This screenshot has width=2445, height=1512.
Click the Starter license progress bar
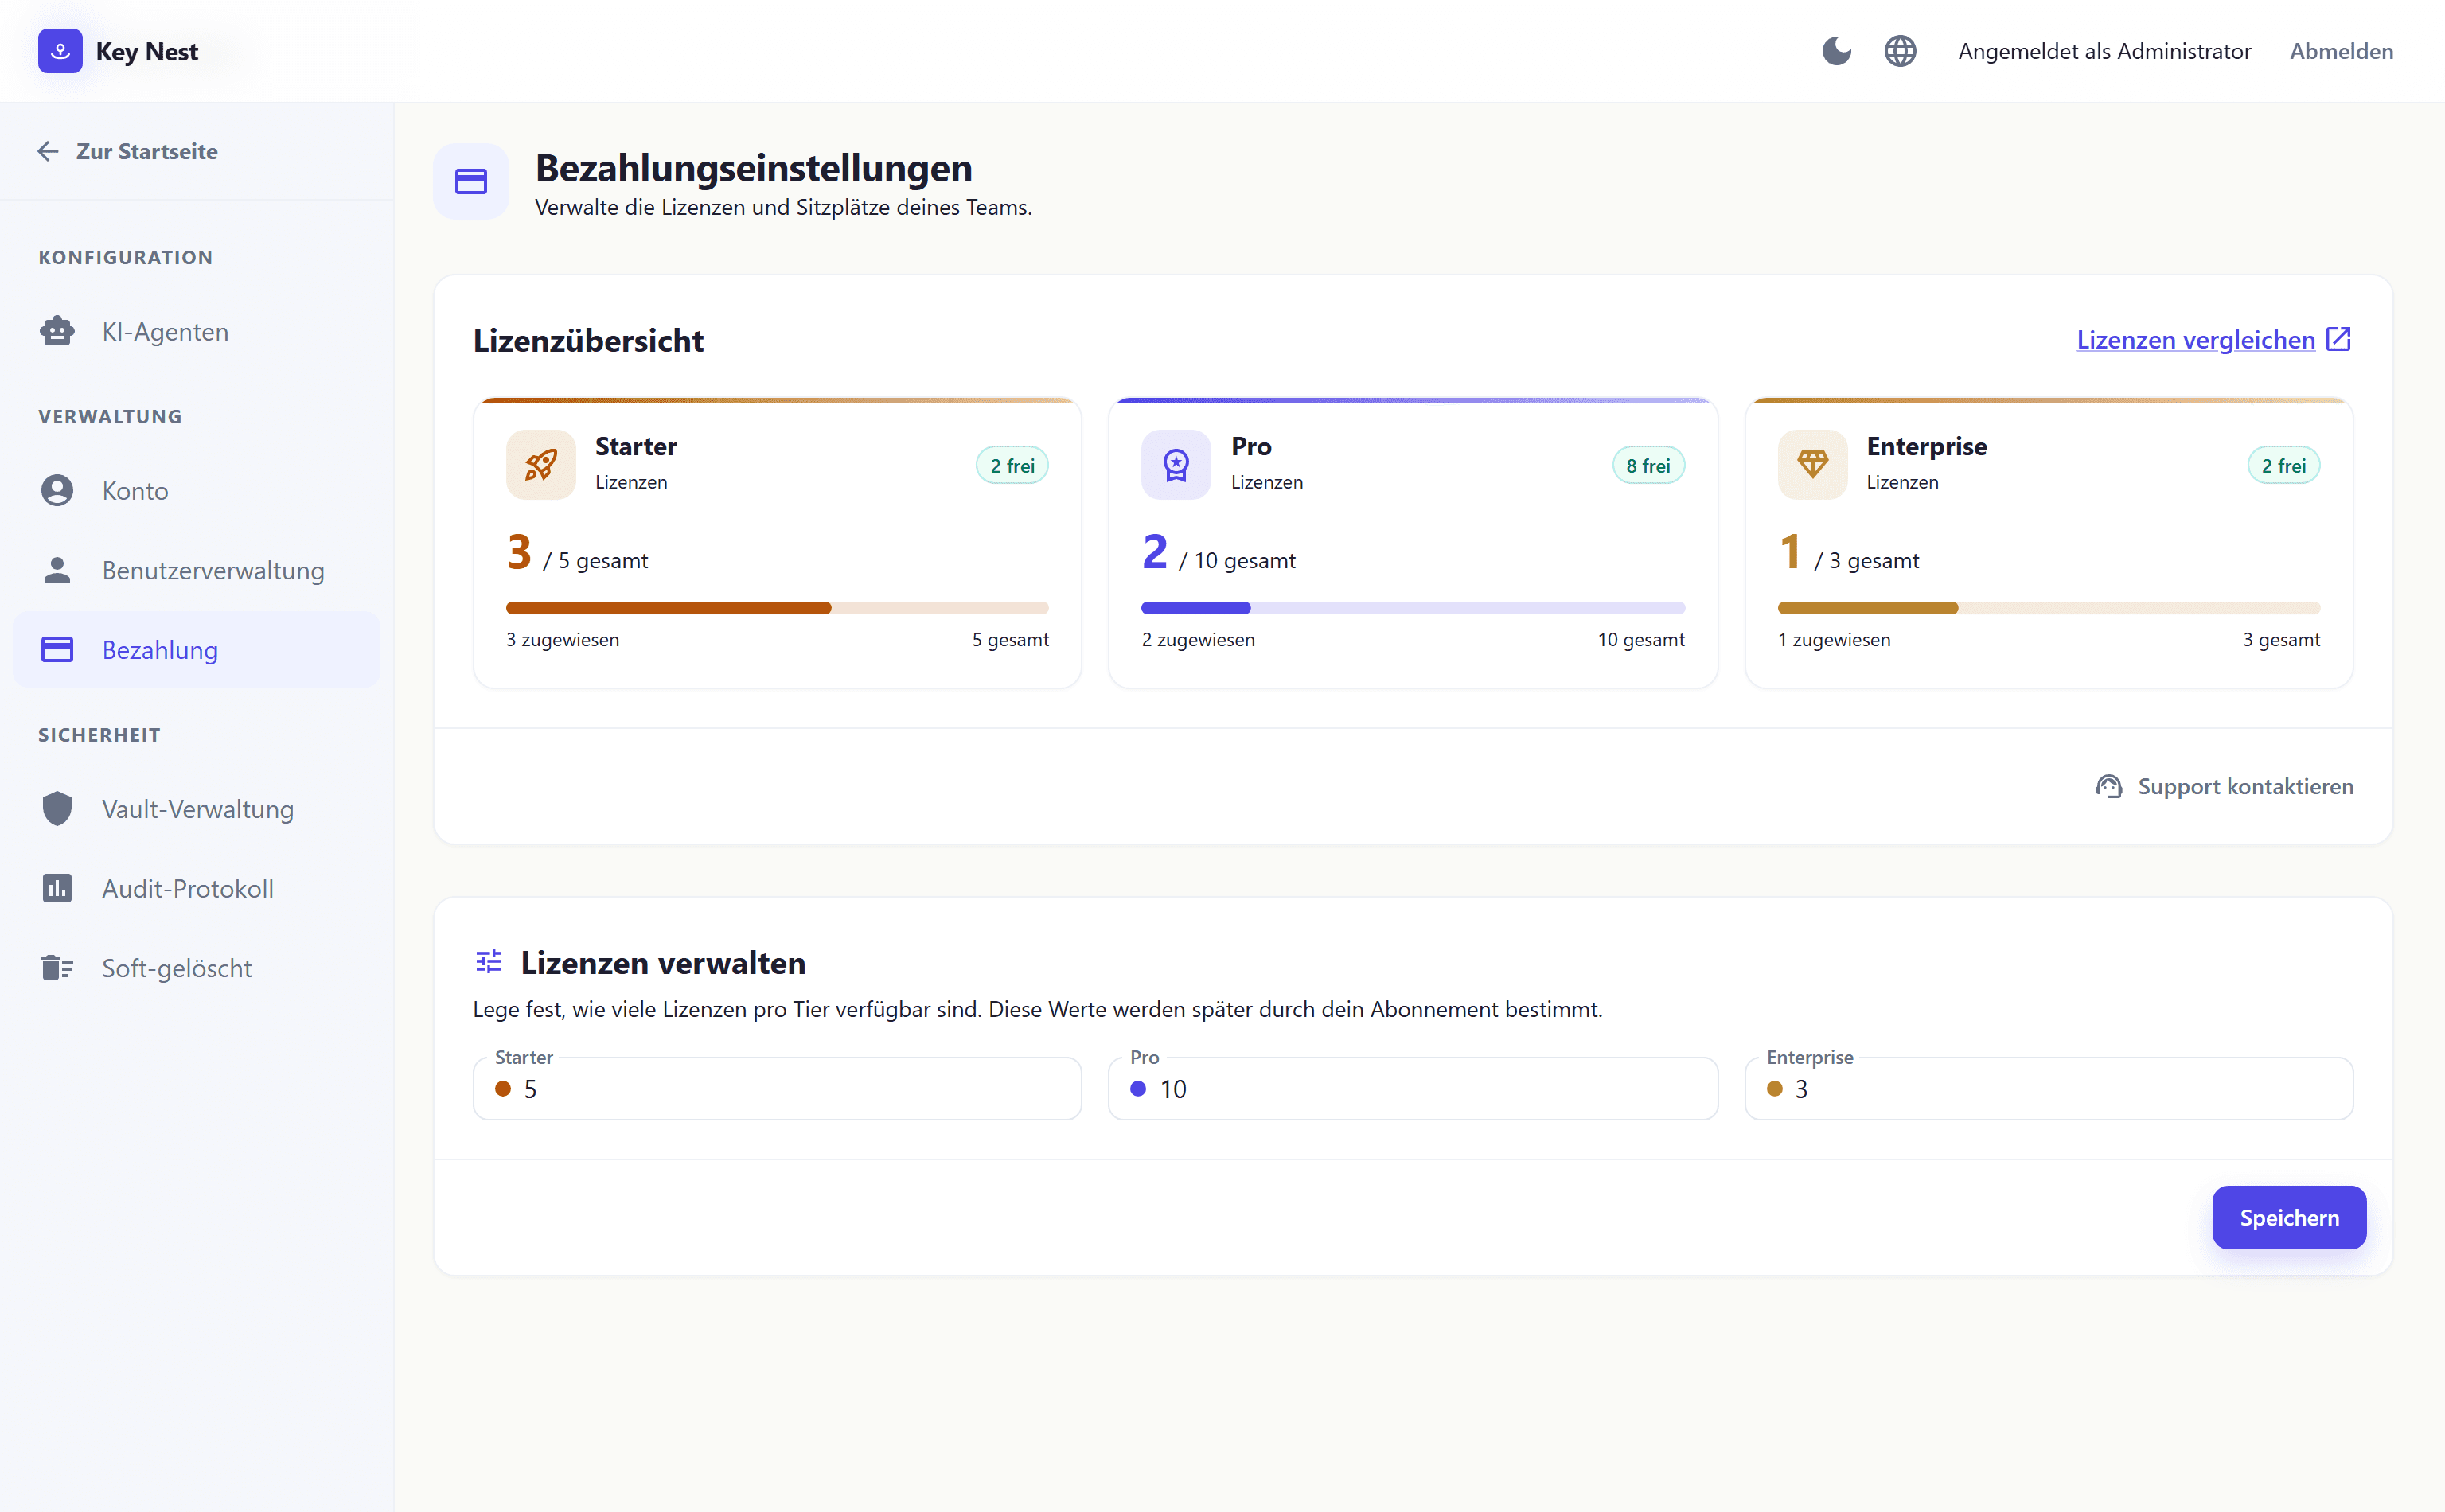[x=777, y=608]
